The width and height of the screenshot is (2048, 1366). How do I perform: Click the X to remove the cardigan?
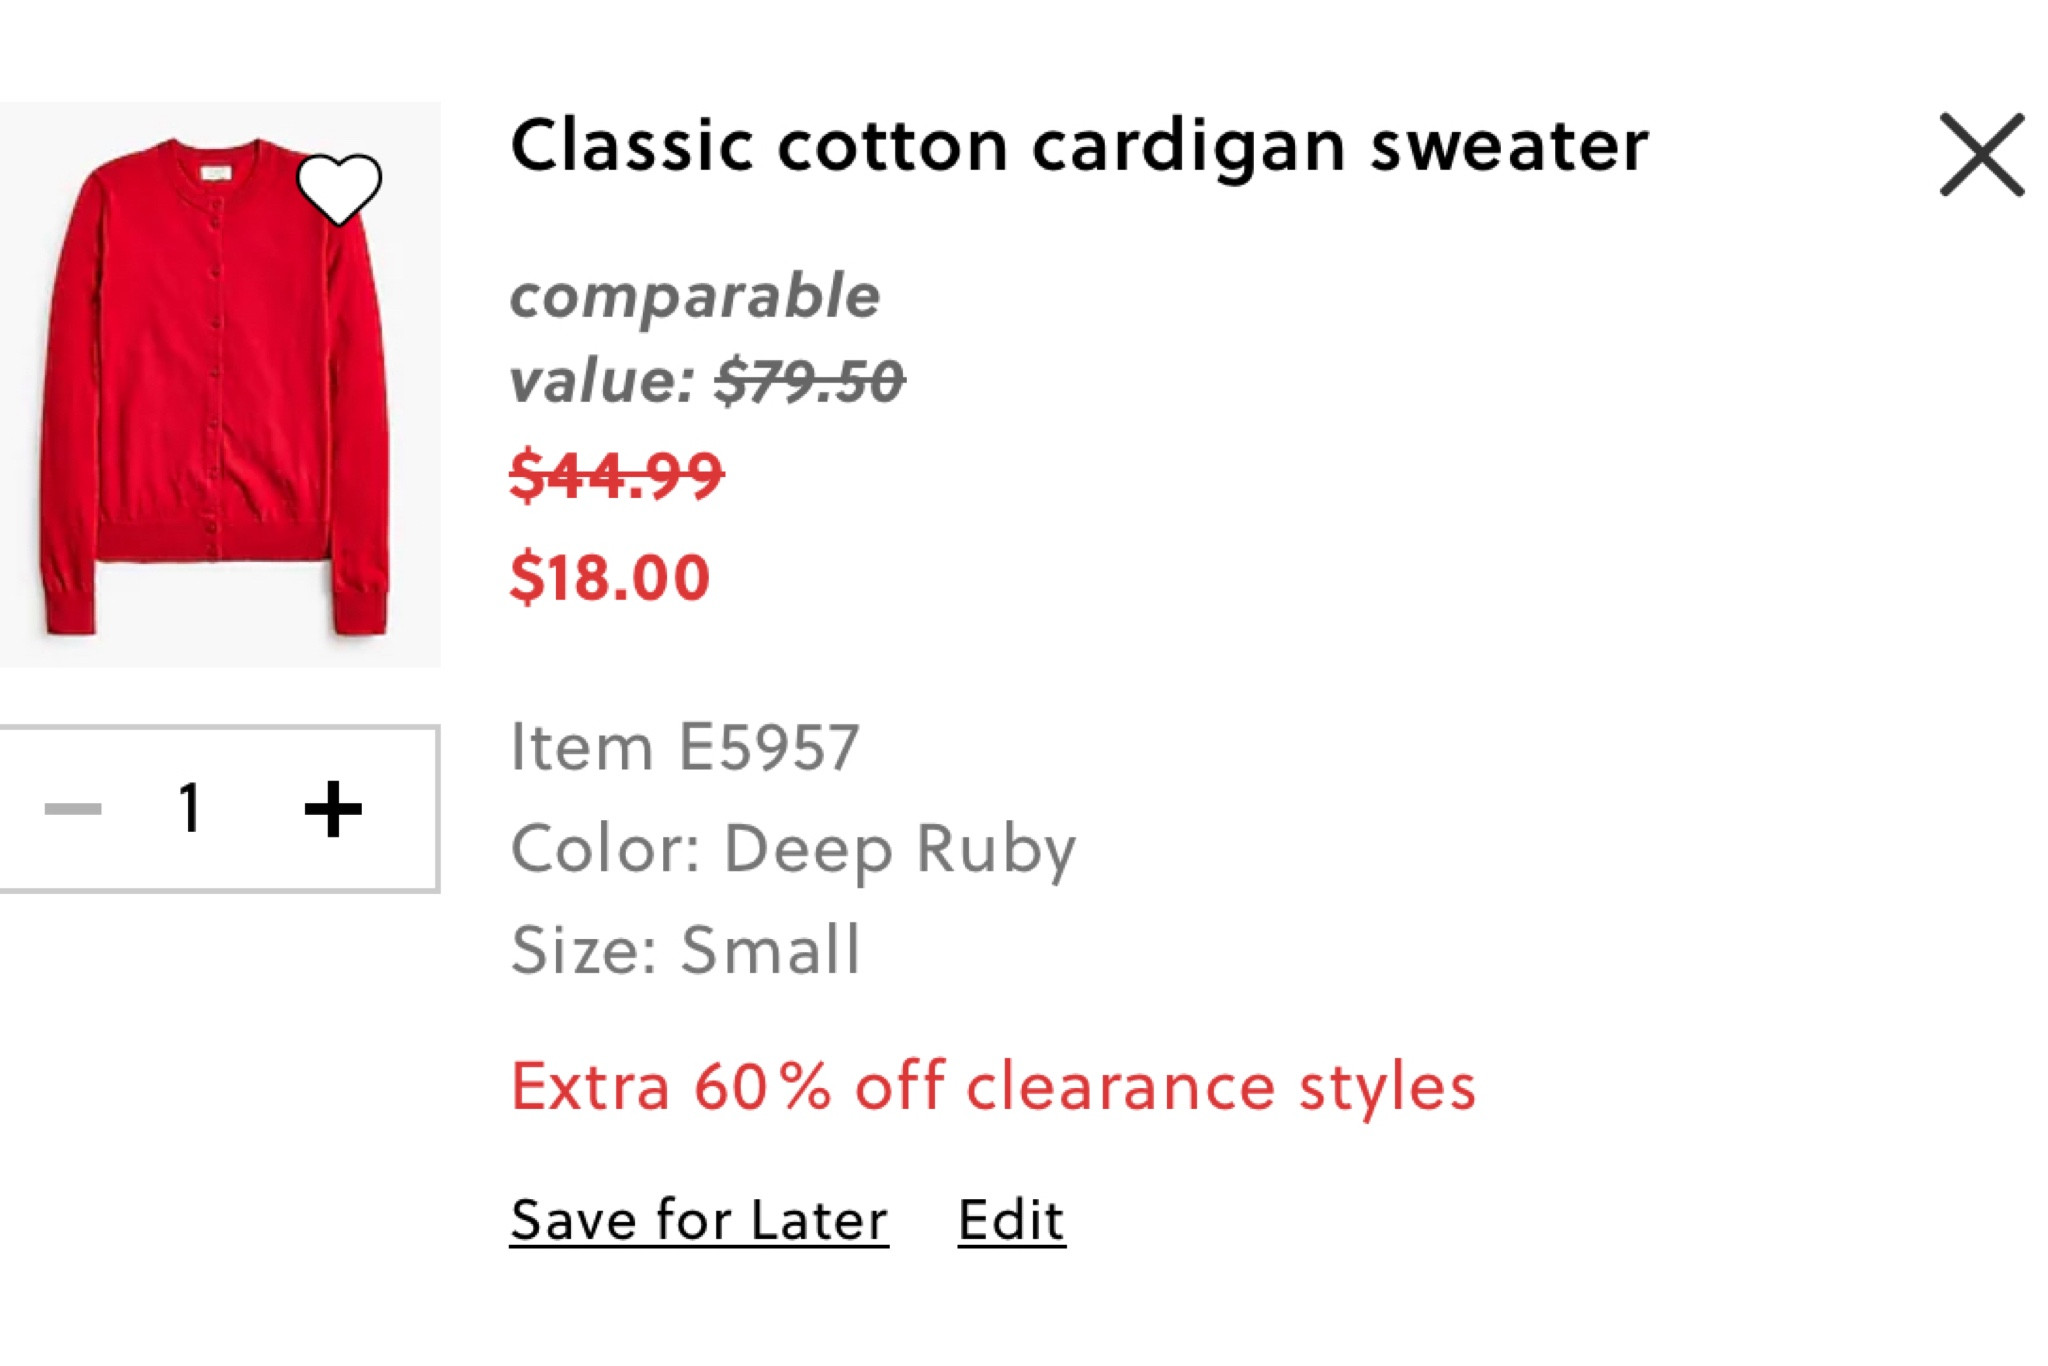[x=1983, y=152]
